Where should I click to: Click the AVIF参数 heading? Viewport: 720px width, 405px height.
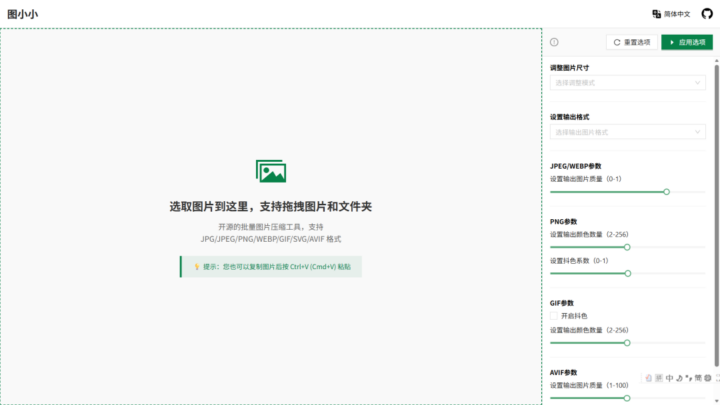(x=563, y=372)
